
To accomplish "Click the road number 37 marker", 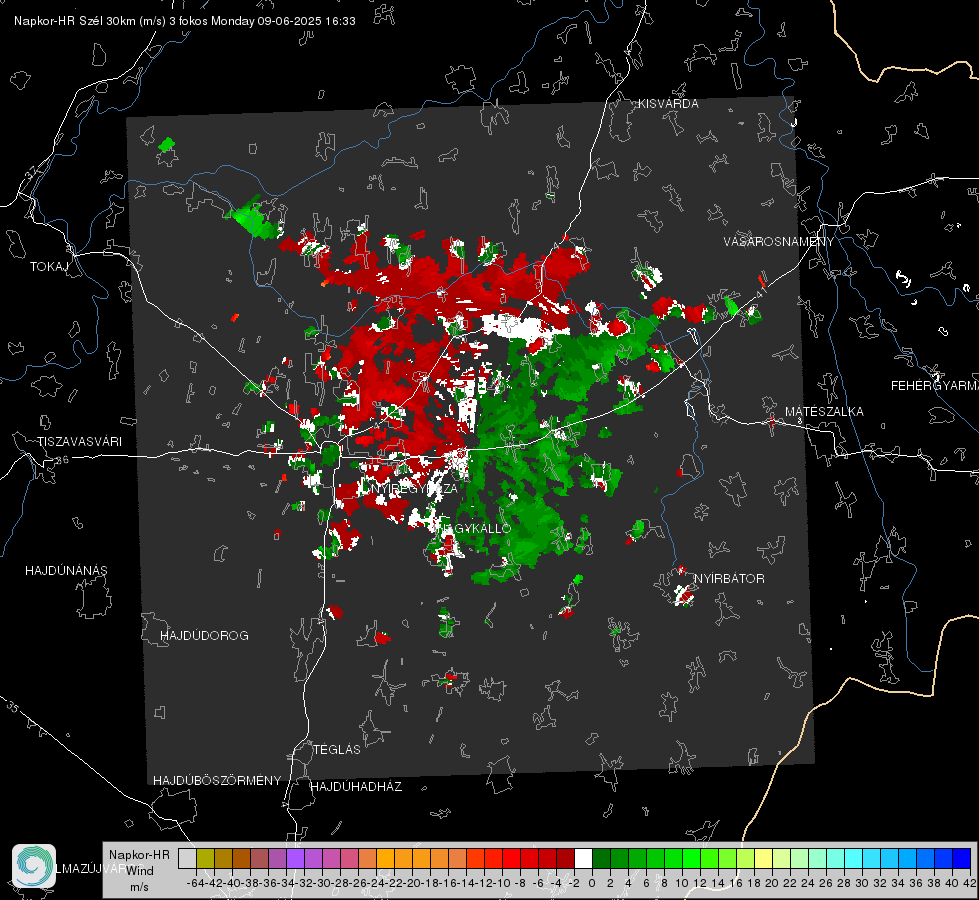I will (x=31, y=172).
